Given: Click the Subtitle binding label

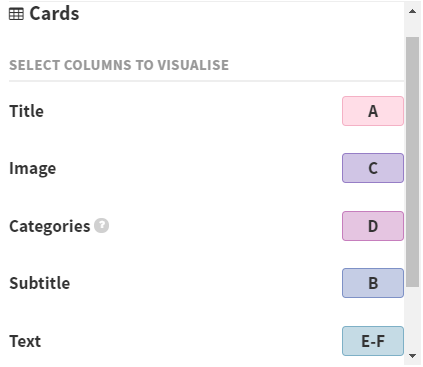Looking at the screenshot, I should click(40, 283).
